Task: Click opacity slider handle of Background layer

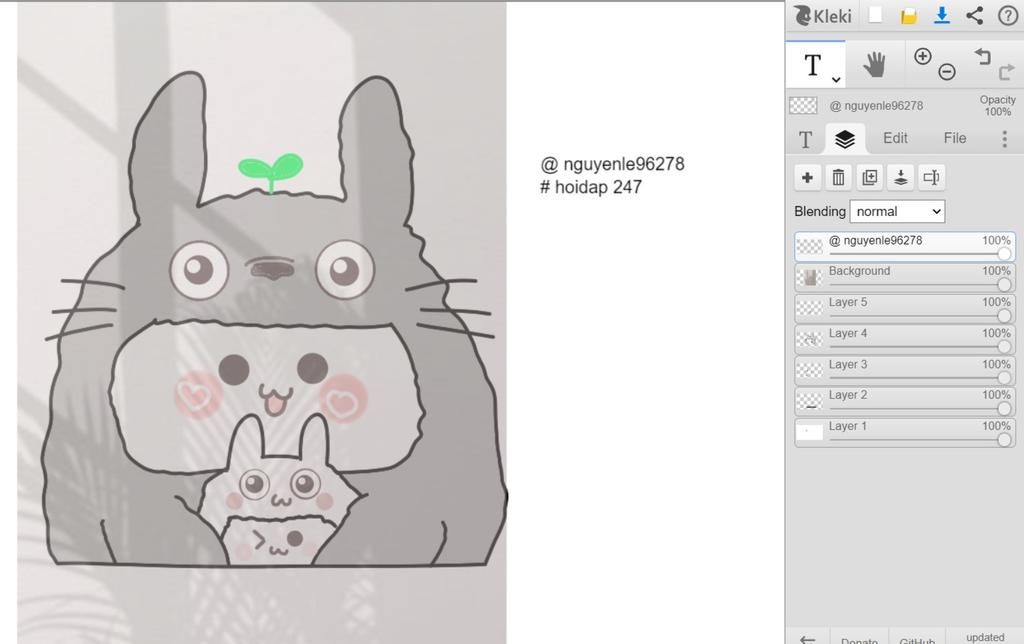Action: [1004, 284]
